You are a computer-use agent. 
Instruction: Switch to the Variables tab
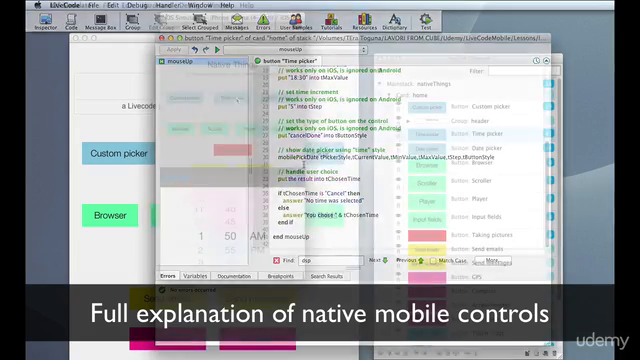click(x=195, y=276)
